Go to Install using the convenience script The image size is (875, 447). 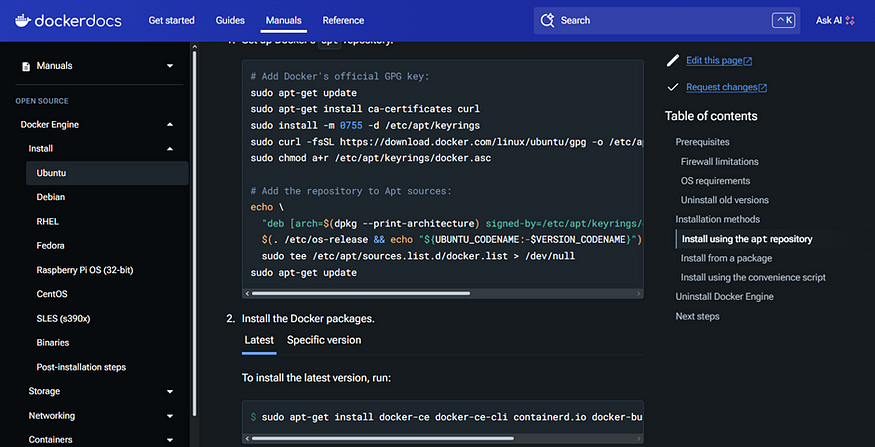pyautogui.click(x=753, y=277)
